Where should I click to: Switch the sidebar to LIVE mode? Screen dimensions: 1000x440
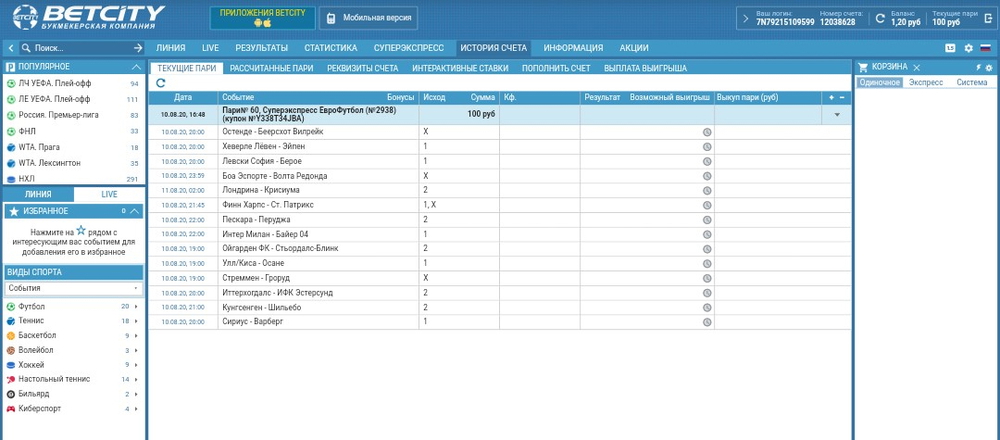110,193
